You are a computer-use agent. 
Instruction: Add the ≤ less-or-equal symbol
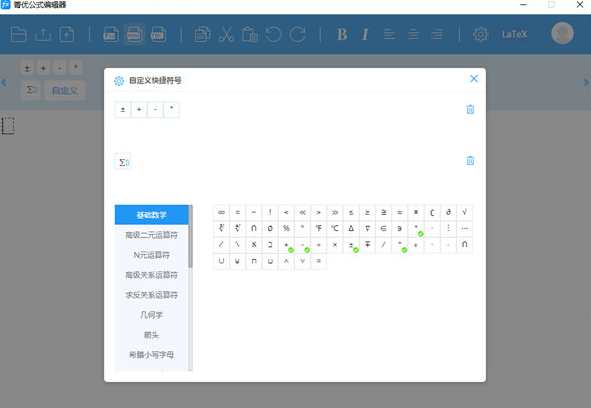pos(351,212)
